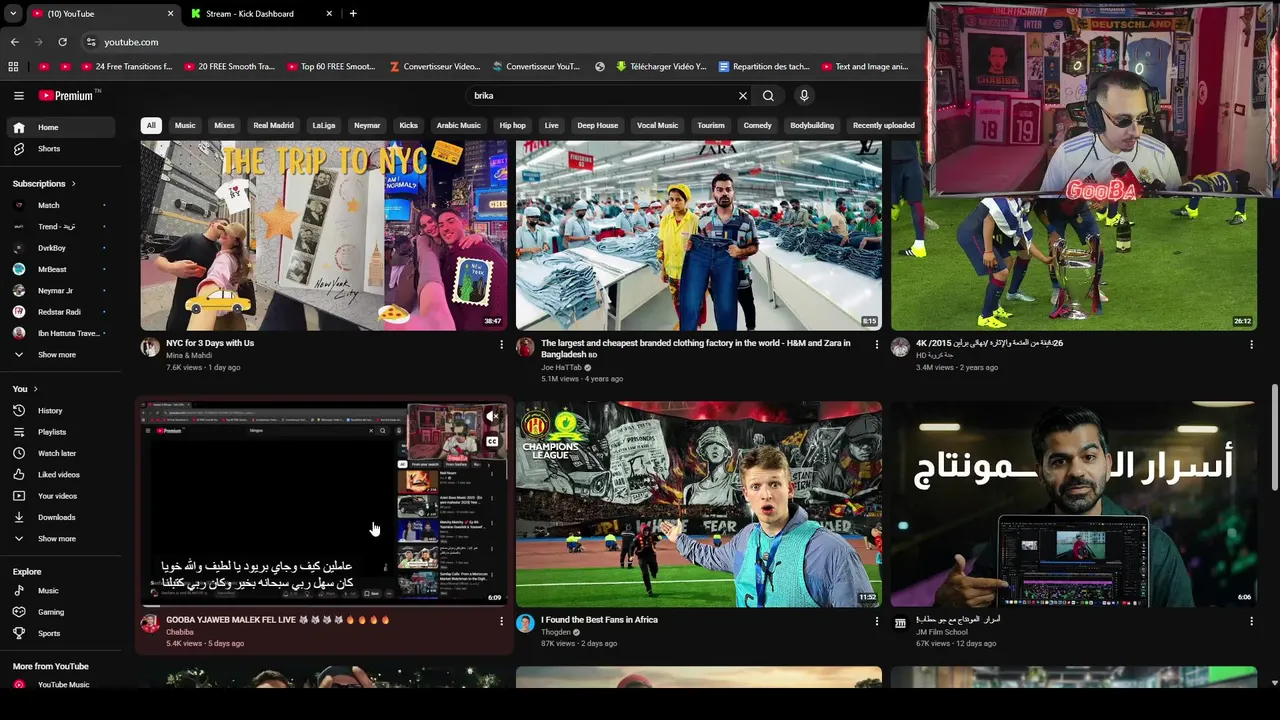This screenshot has height=720, width=1280.
Task: Open Watch later in the sidebar
Action: [x=59, y=453]
